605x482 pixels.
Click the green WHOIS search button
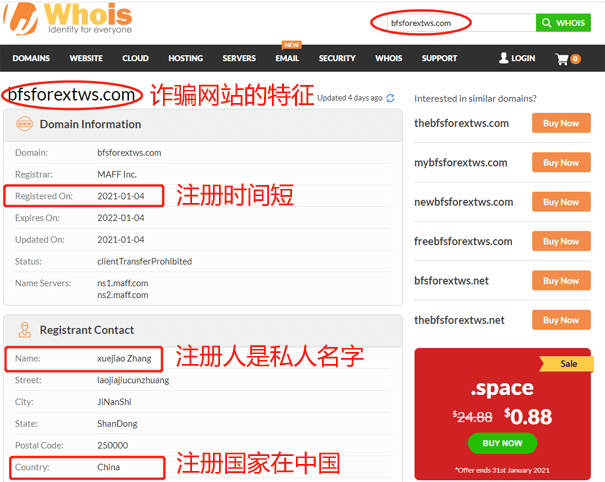coord(563,23)
